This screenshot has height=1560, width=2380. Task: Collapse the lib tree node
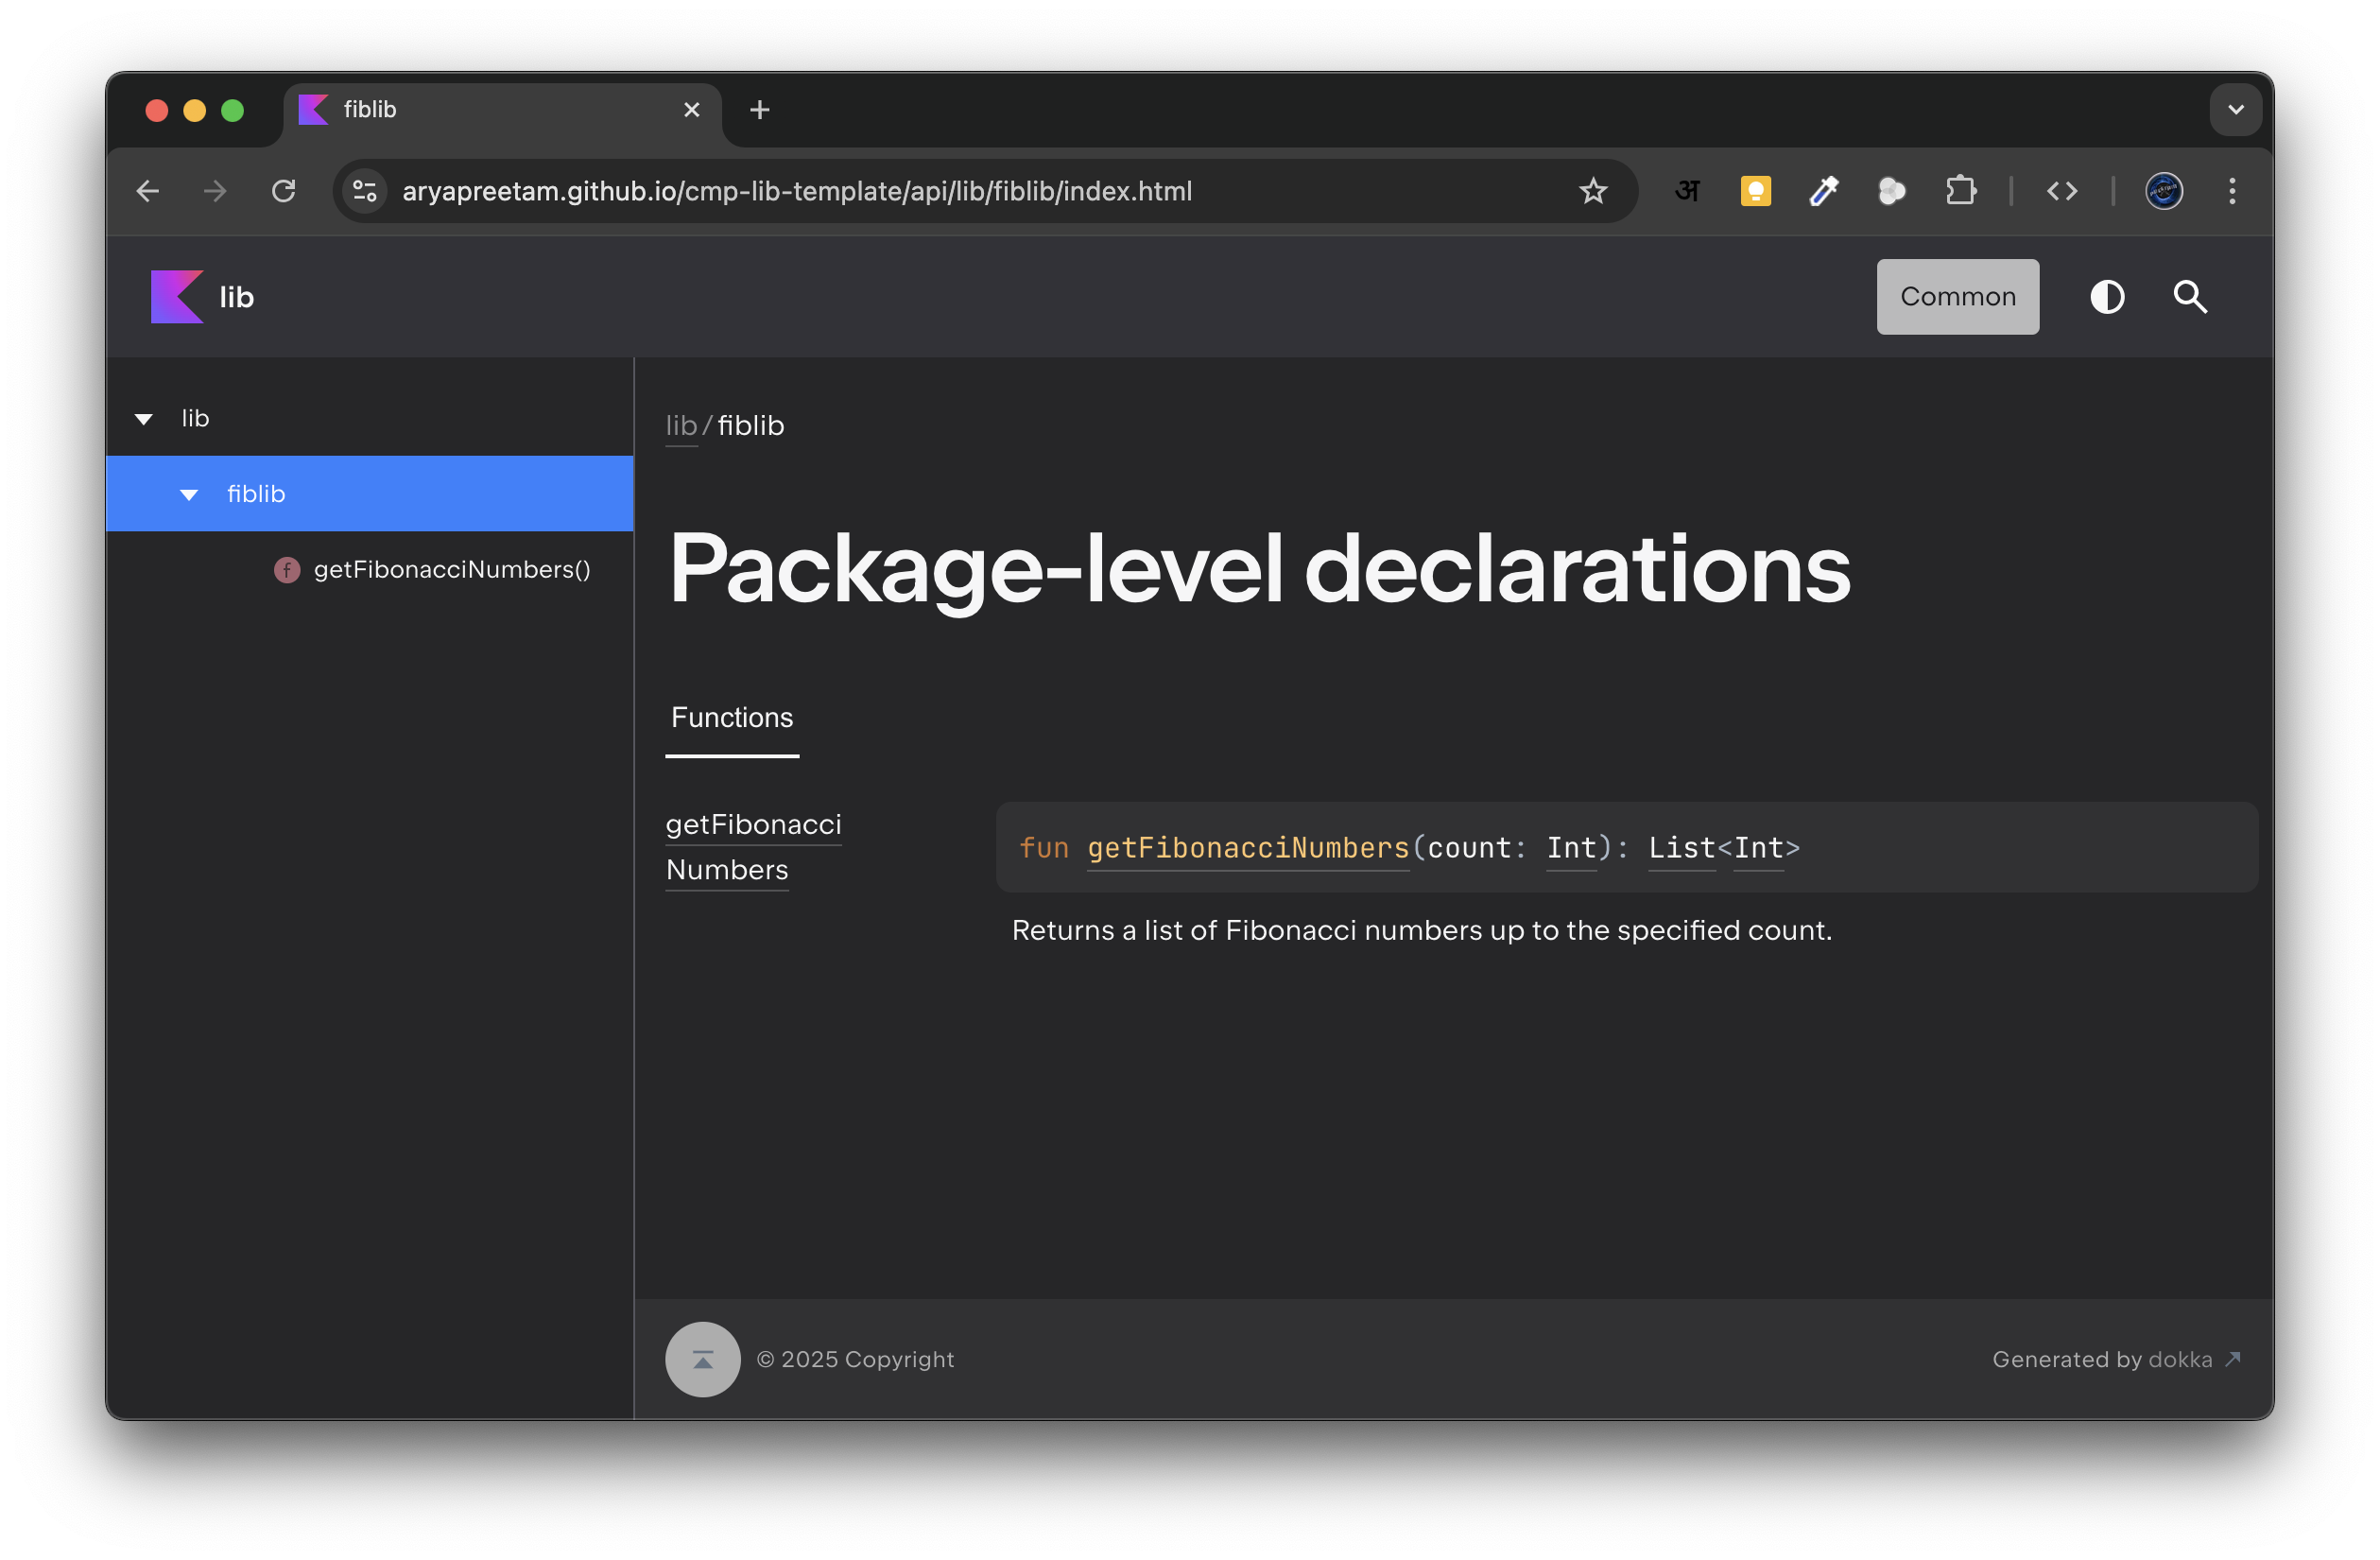coord(144,419)
